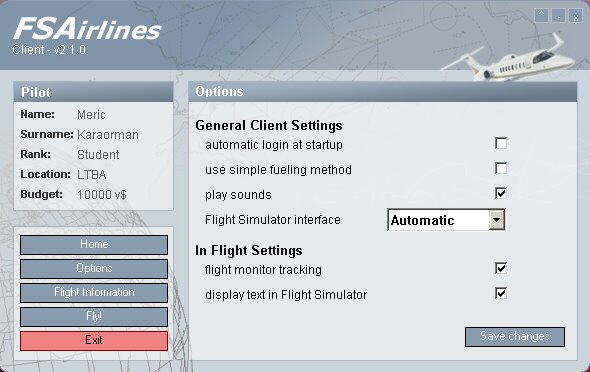Screen dimensions: 590x372
Task: Click the FSAirlines logo
Action: point(87,29)
